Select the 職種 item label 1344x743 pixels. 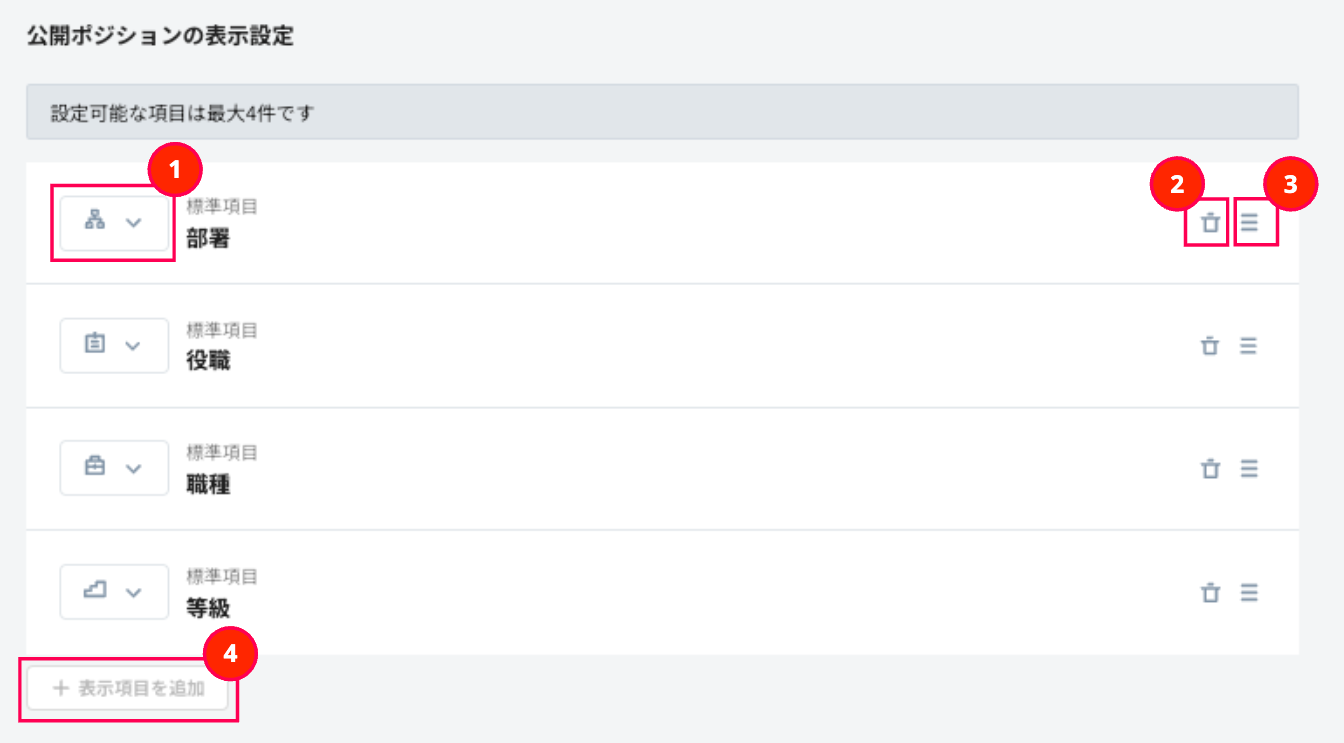point(208,485)
